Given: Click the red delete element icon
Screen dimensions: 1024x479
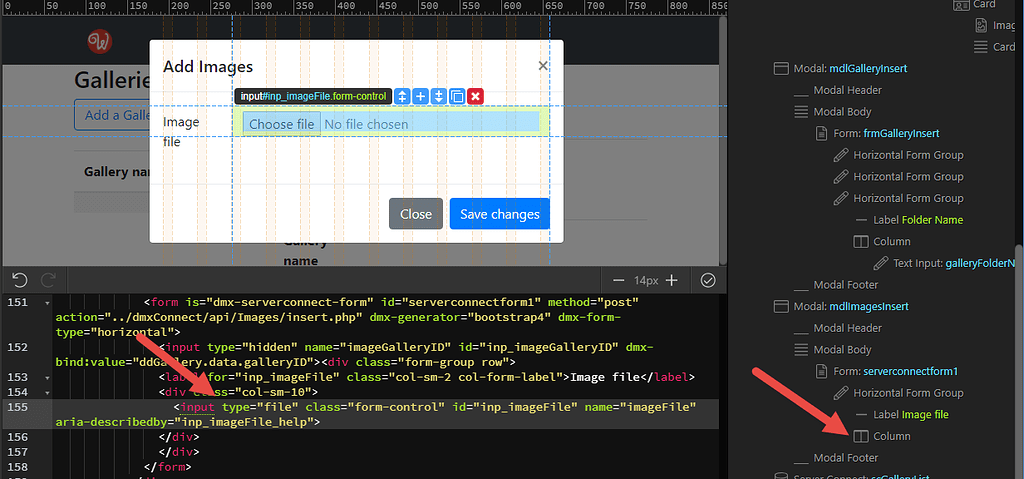Looking at the screenshot, I should tap(476, 96).
